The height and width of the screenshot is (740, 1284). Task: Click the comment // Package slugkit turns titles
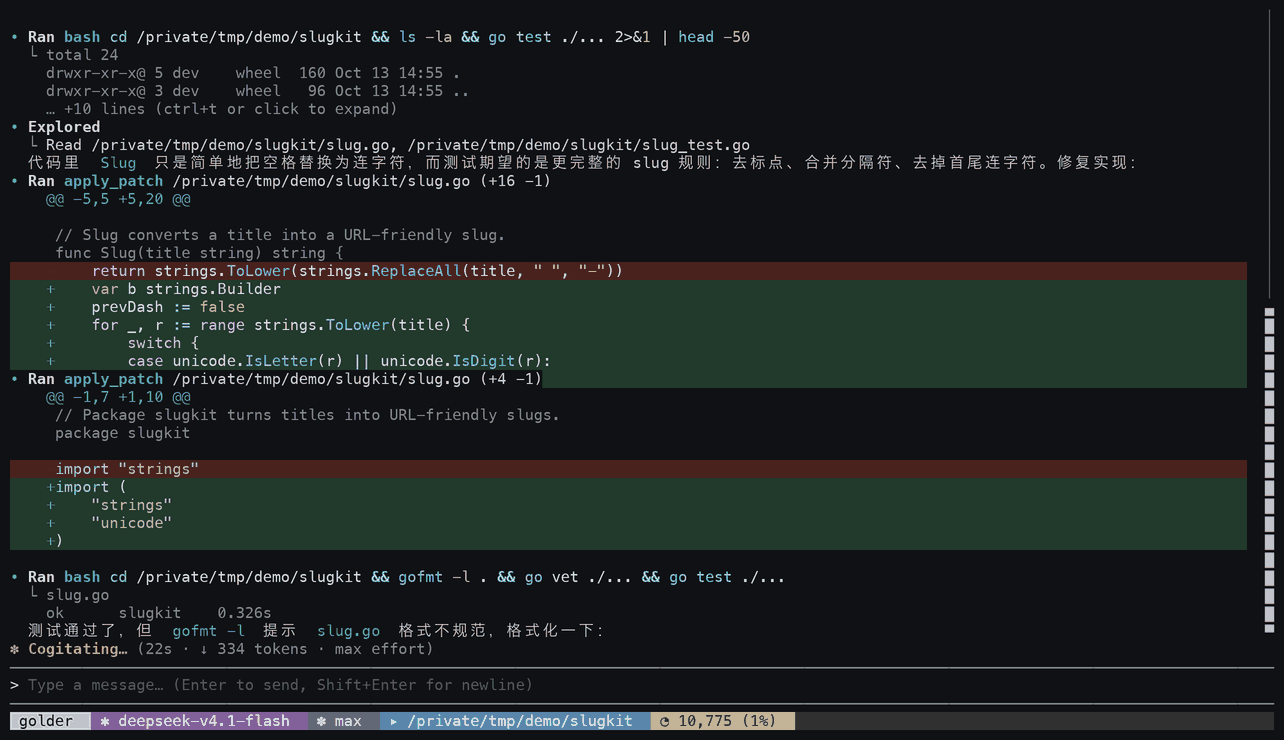tap(307, 415)
